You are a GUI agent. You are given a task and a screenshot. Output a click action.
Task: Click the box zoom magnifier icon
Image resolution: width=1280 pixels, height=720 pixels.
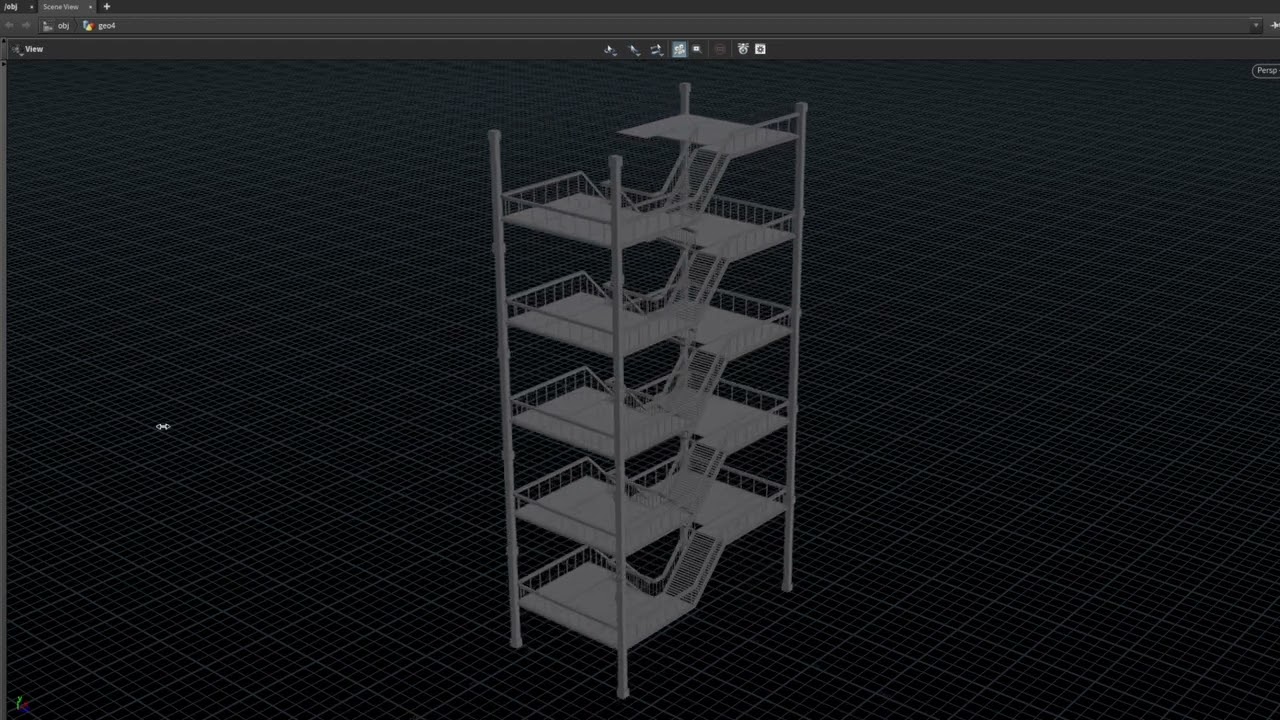click(696, 48)
